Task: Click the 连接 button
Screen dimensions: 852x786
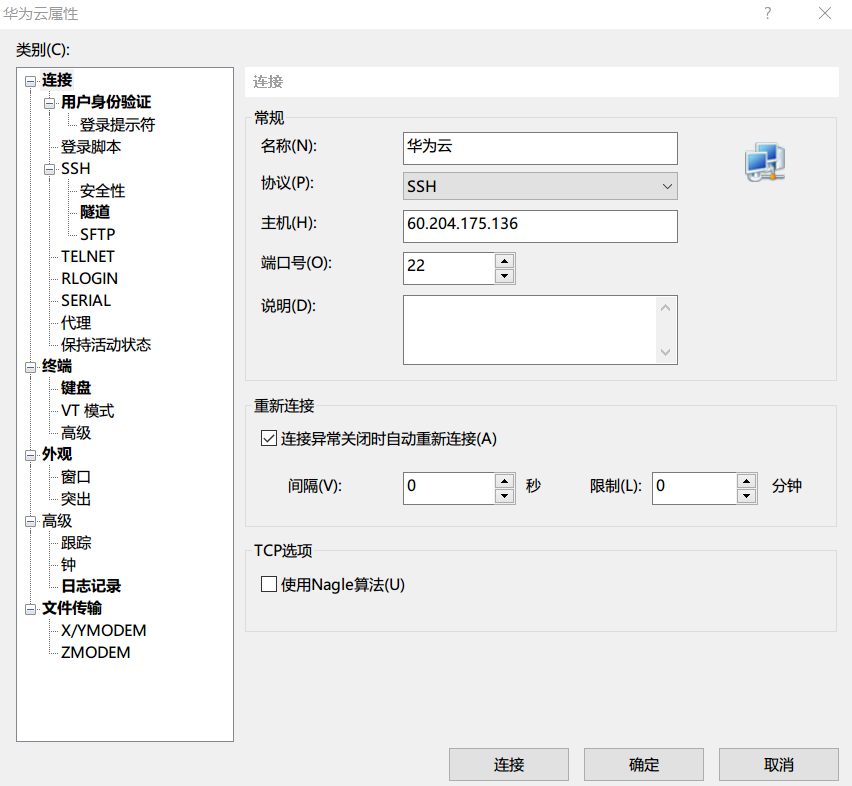Action: point(509,764)
